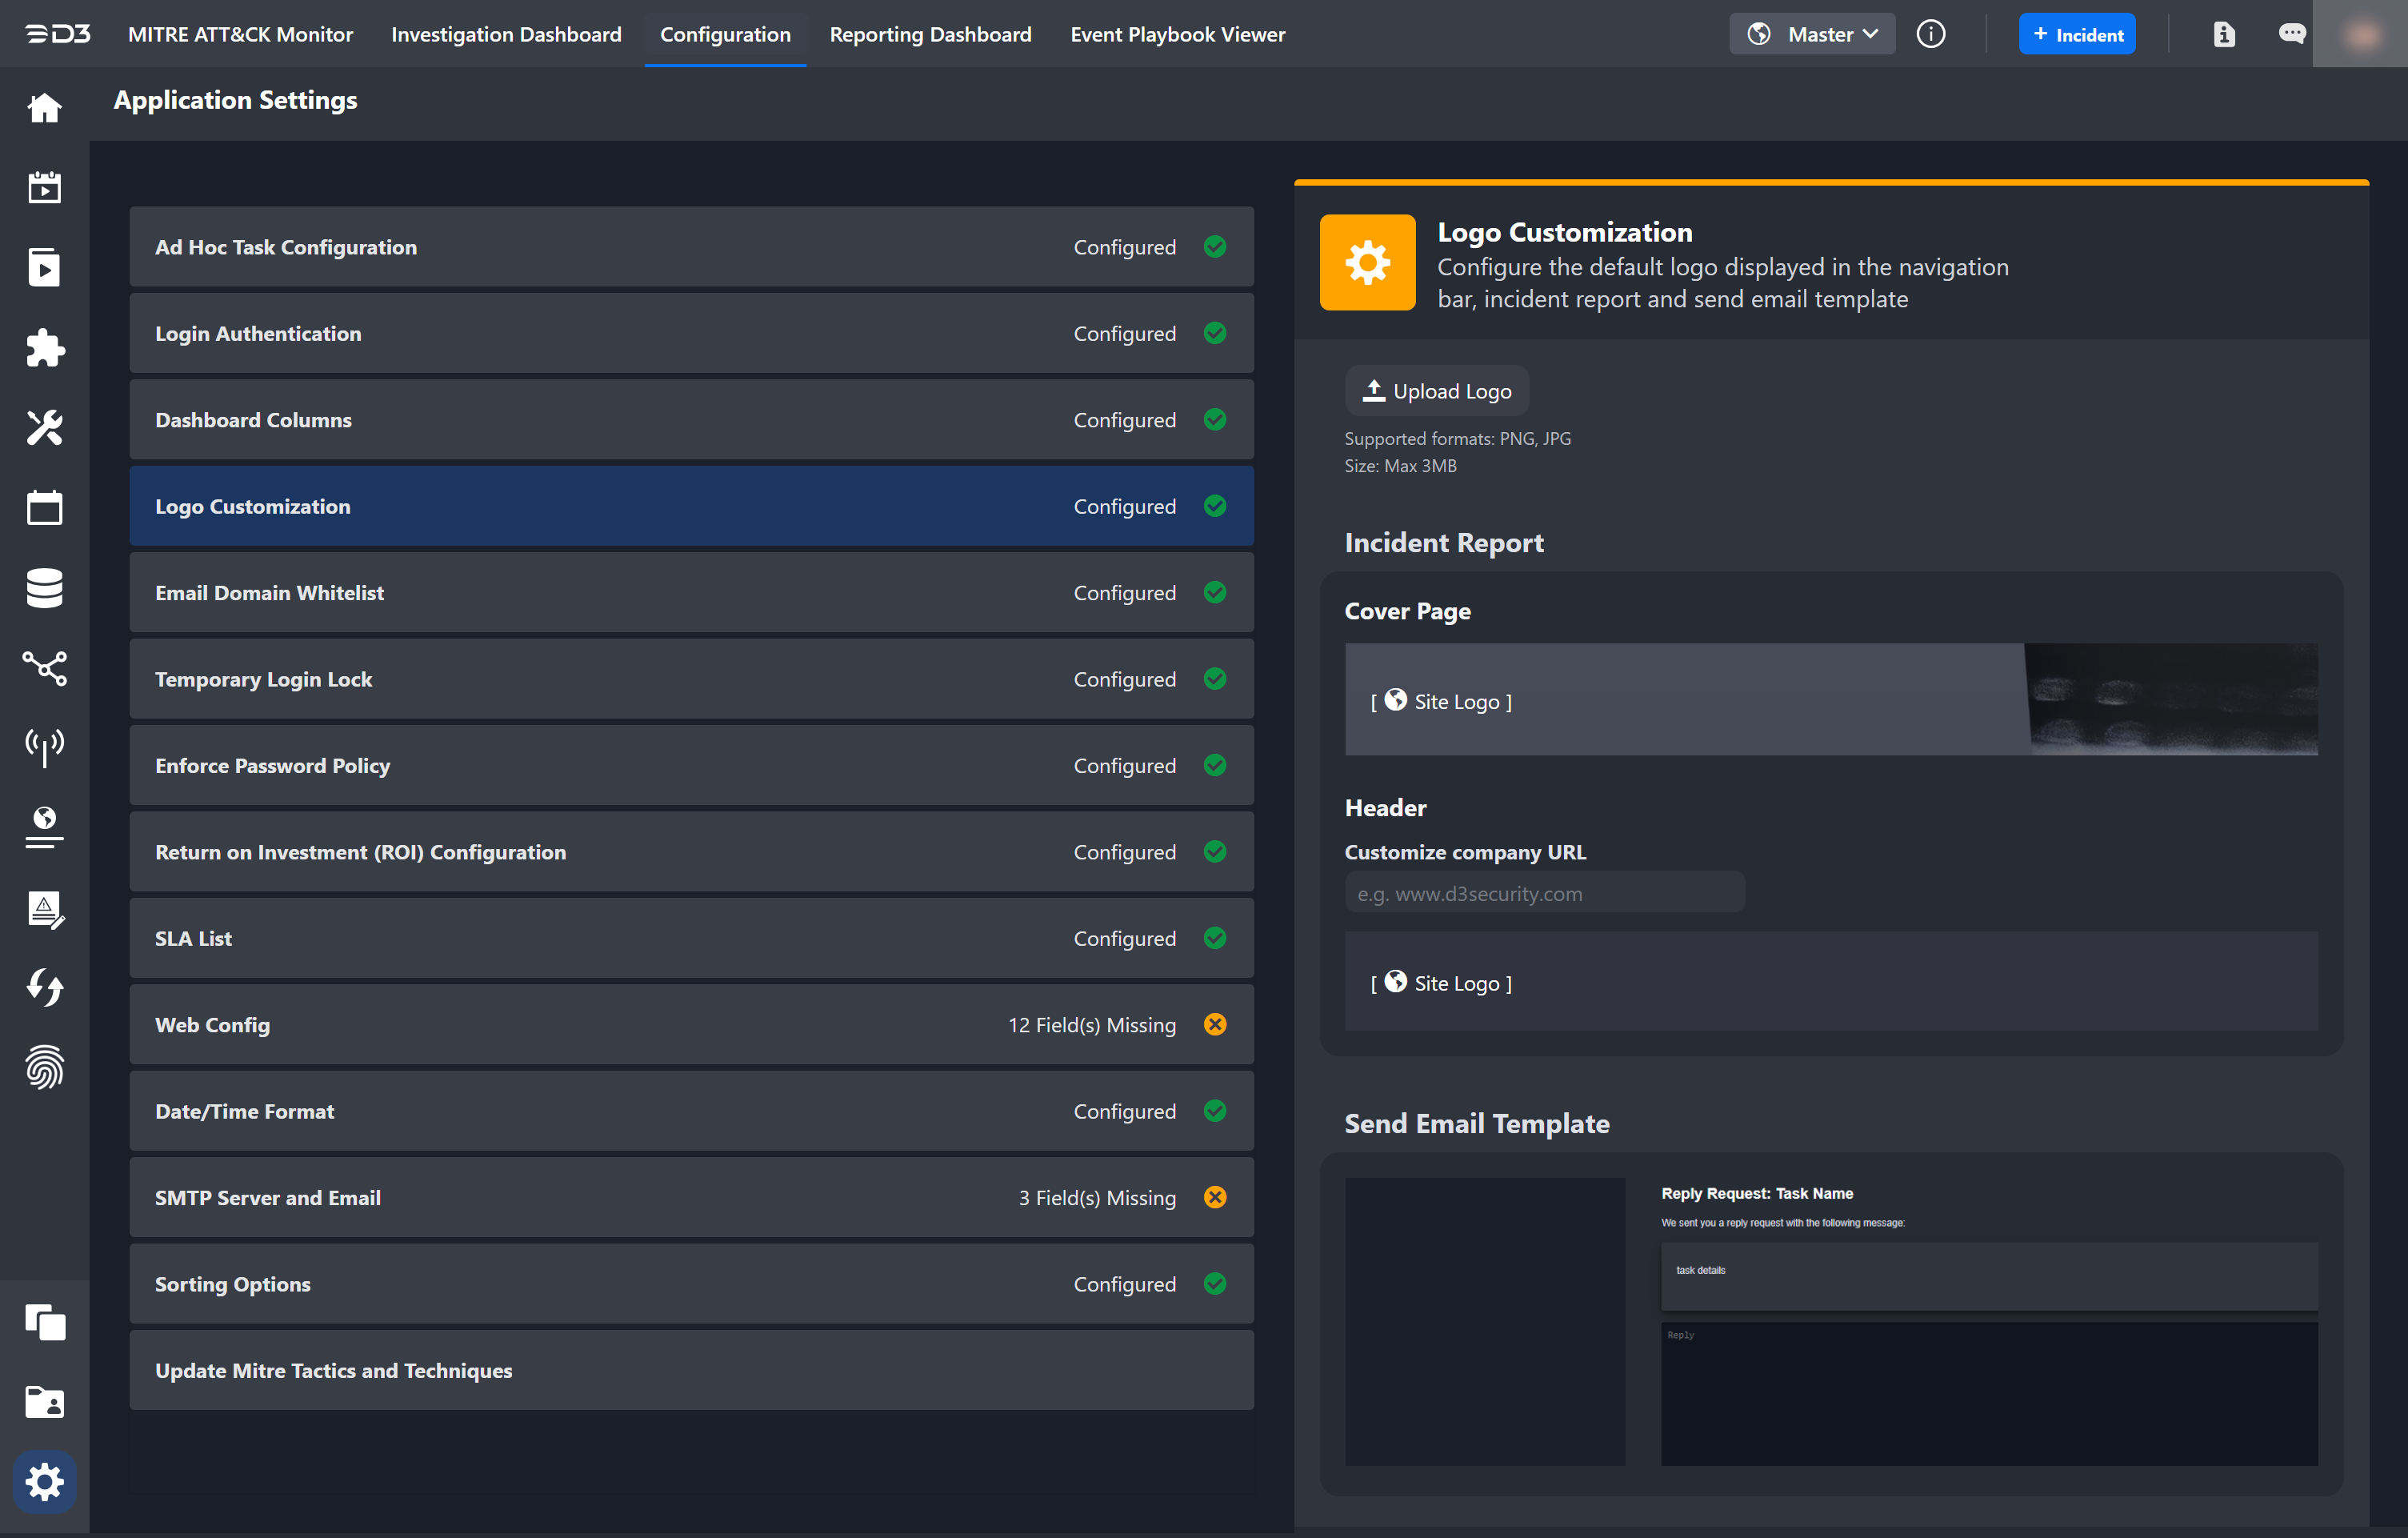Expand the Update Mitre Tactics and Techniques row
Viewport: 2408px width, 1538px height.
click(x=691, y=1370)
